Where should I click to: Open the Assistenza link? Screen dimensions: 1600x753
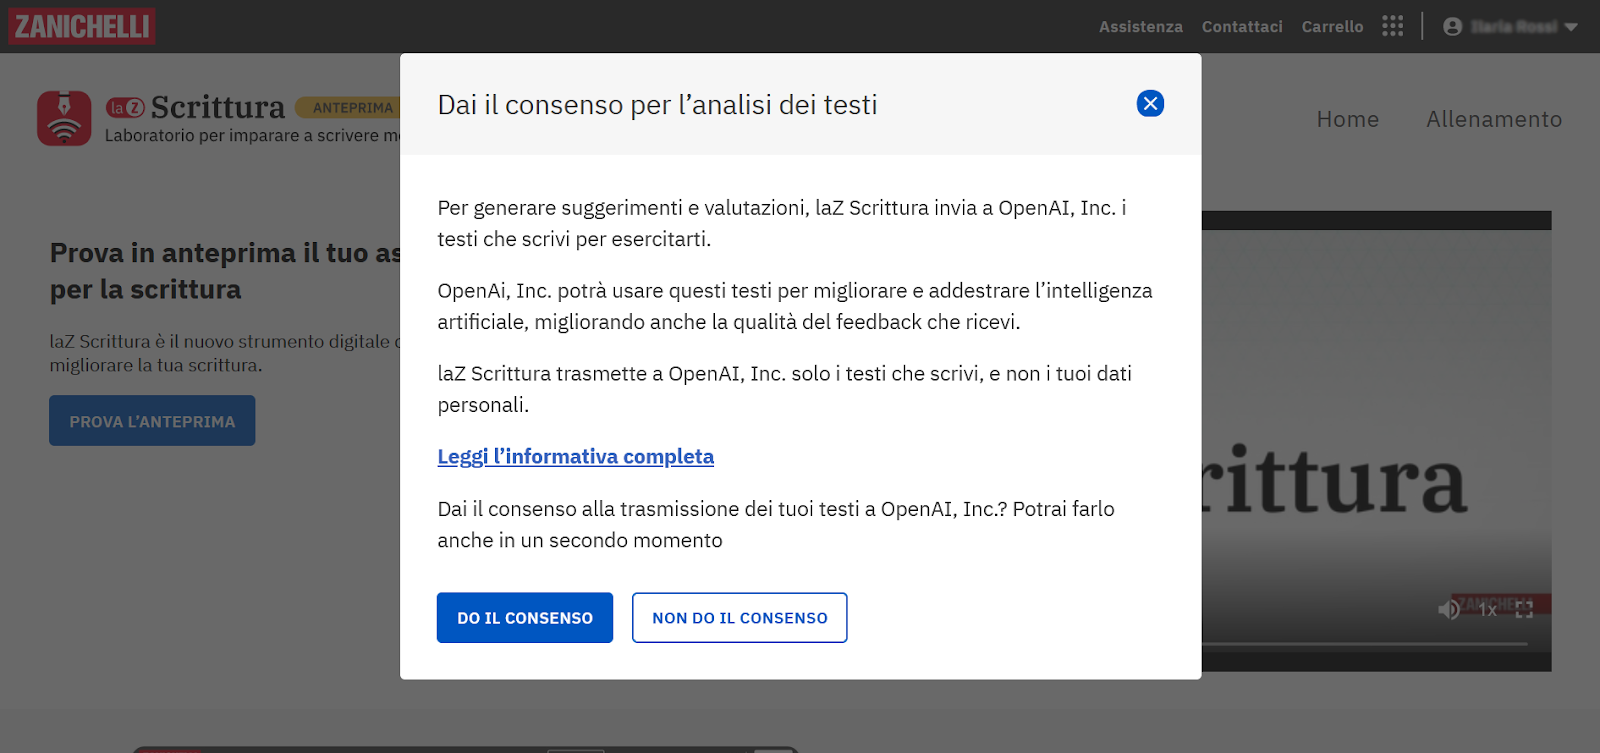coord(1141,27)
